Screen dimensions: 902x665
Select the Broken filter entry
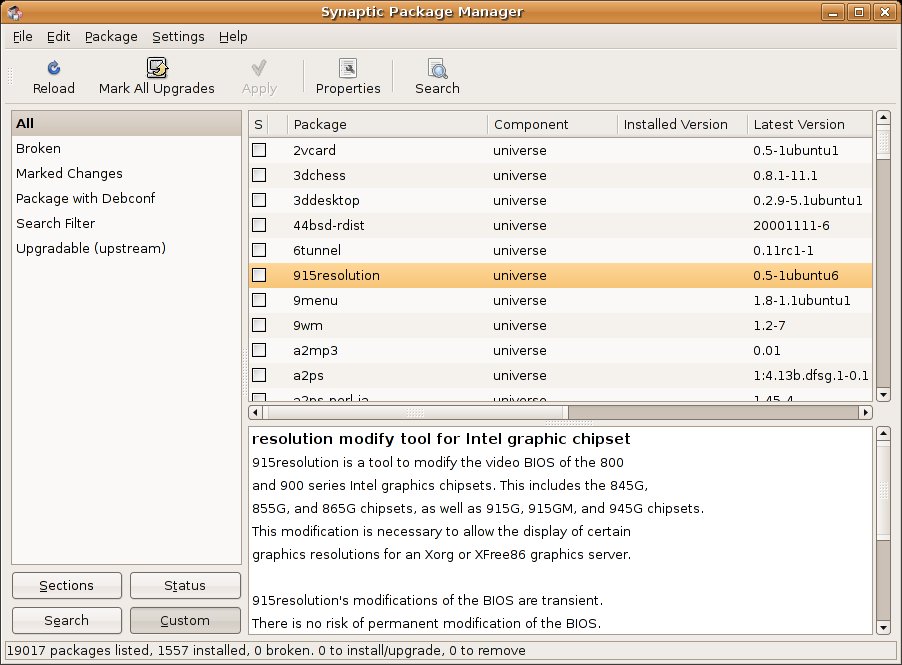pos(126,148)
